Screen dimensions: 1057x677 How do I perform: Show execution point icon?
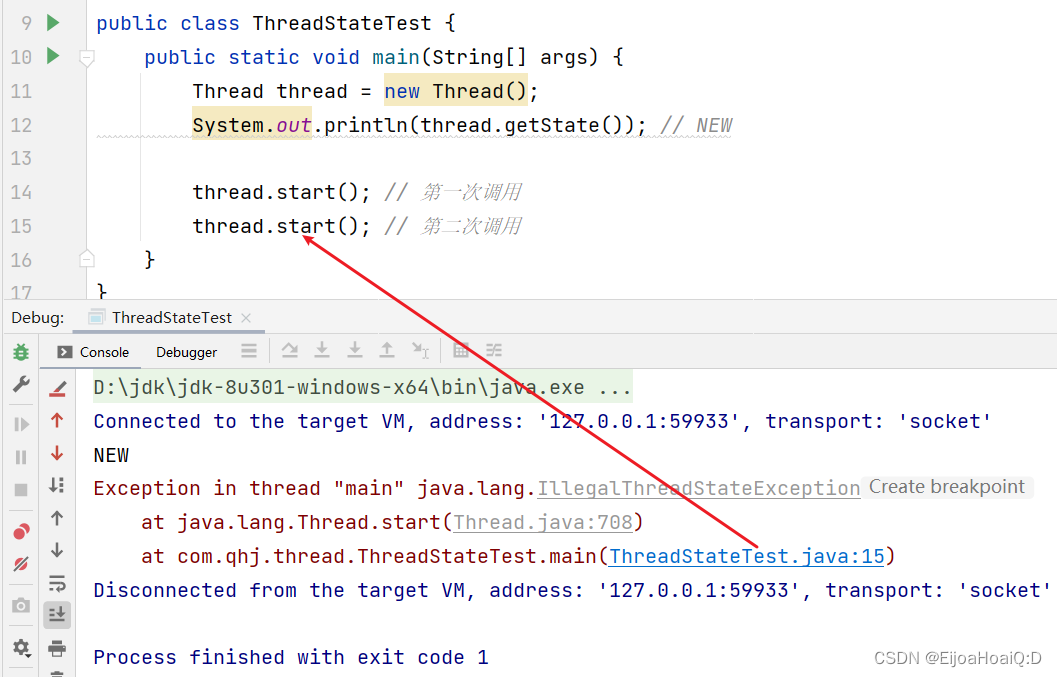[x=249, y=351]
